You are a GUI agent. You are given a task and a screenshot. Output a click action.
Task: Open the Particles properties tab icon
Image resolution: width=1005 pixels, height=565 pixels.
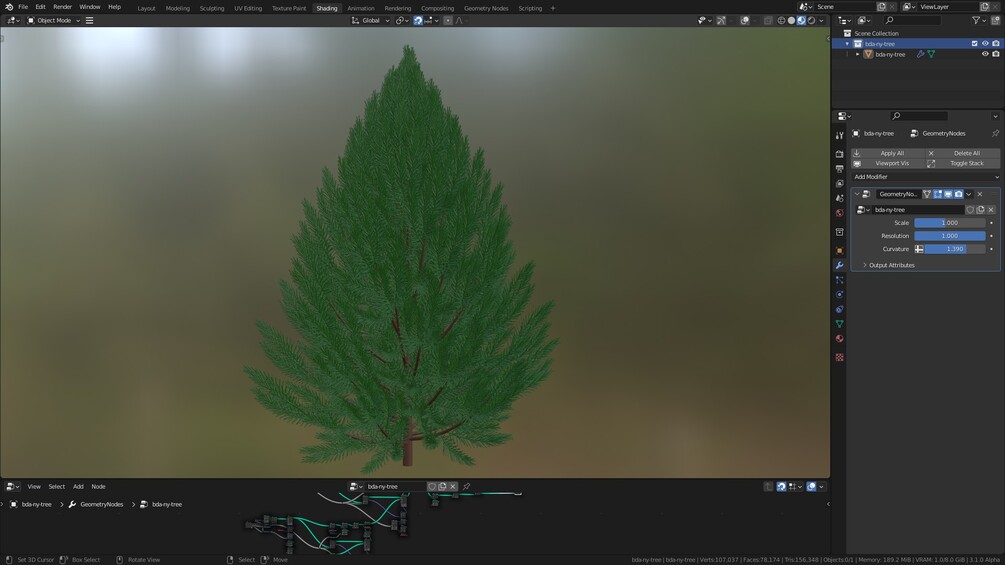point(840,280)
